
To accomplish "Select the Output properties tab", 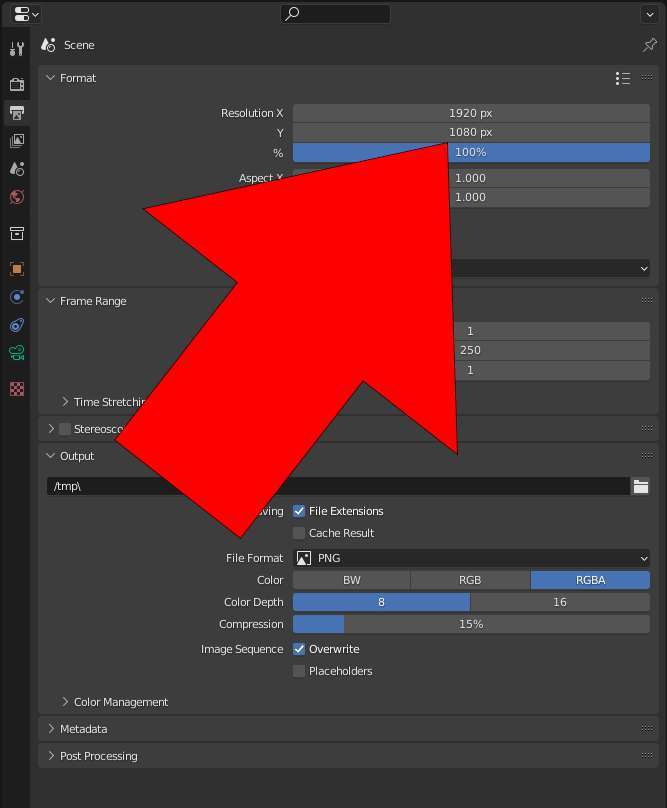I will pos(16,112).
